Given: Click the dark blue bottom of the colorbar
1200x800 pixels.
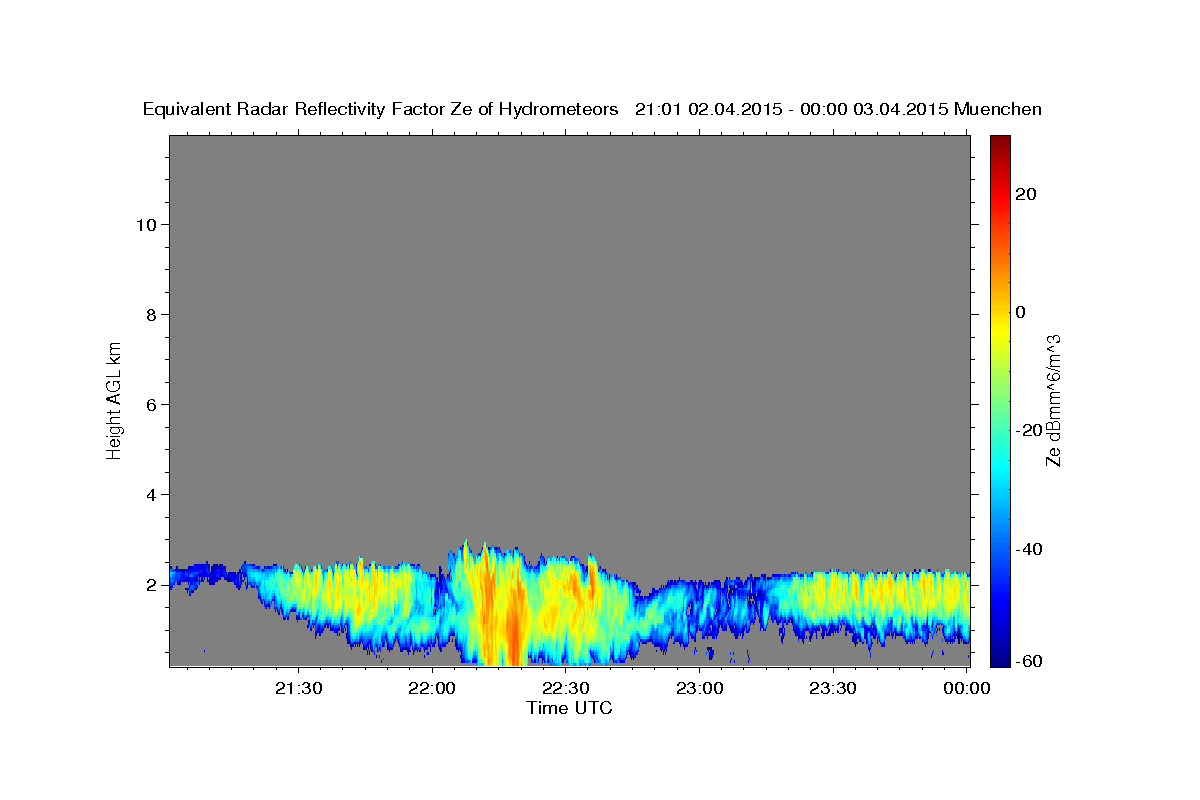Looking at the screenshot, I should (x=998, y=657).
